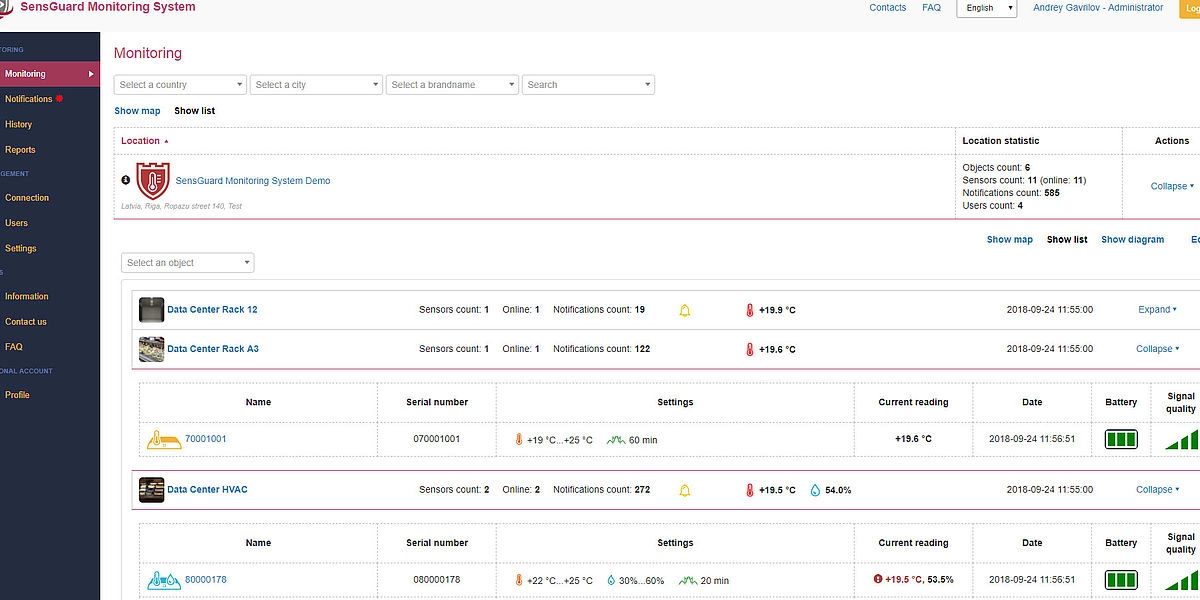Image resolution: width=1200 pixels, height=600 pixels.
Task: Click sensor 70001001 thermometer device icon
Action: click(164, 439)
